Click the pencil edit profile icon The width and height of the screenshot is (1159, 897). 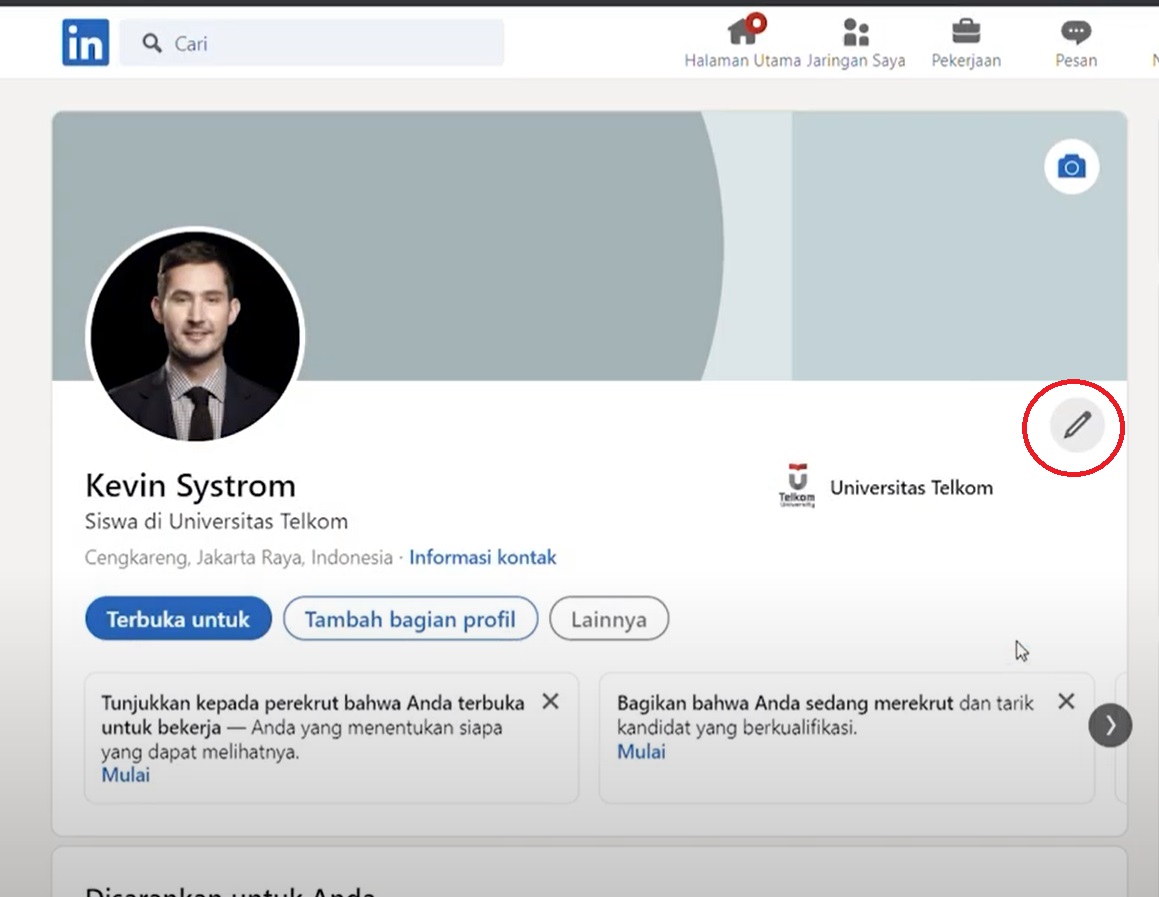pos(1076,426)
